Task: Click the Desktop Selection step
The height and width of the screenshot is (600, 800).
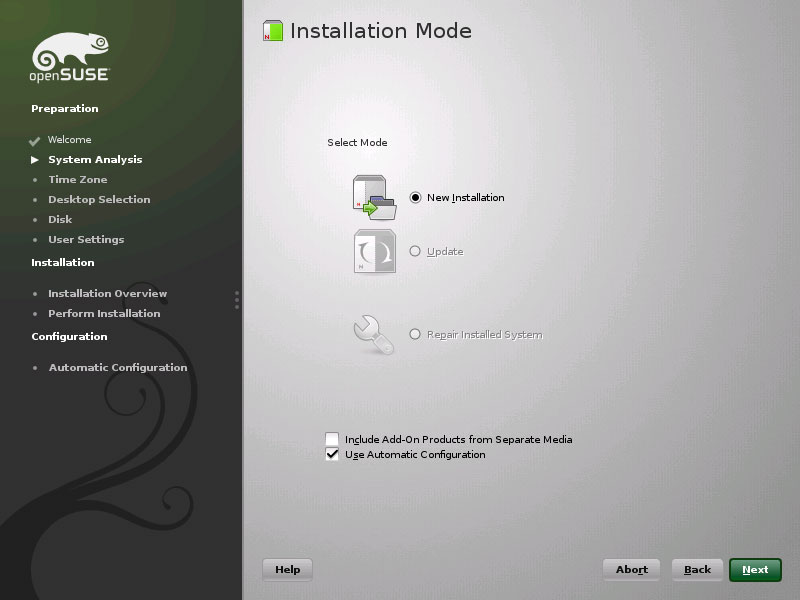Action: [99, 199]
